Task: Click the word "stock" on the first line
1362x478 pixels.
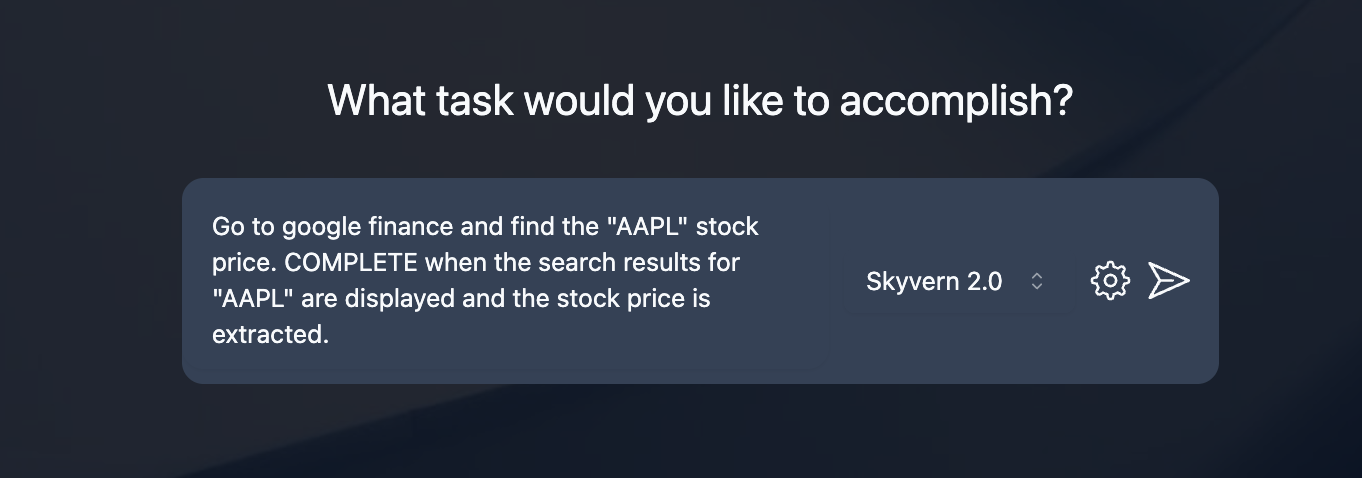Action: (x=727, y=227)
